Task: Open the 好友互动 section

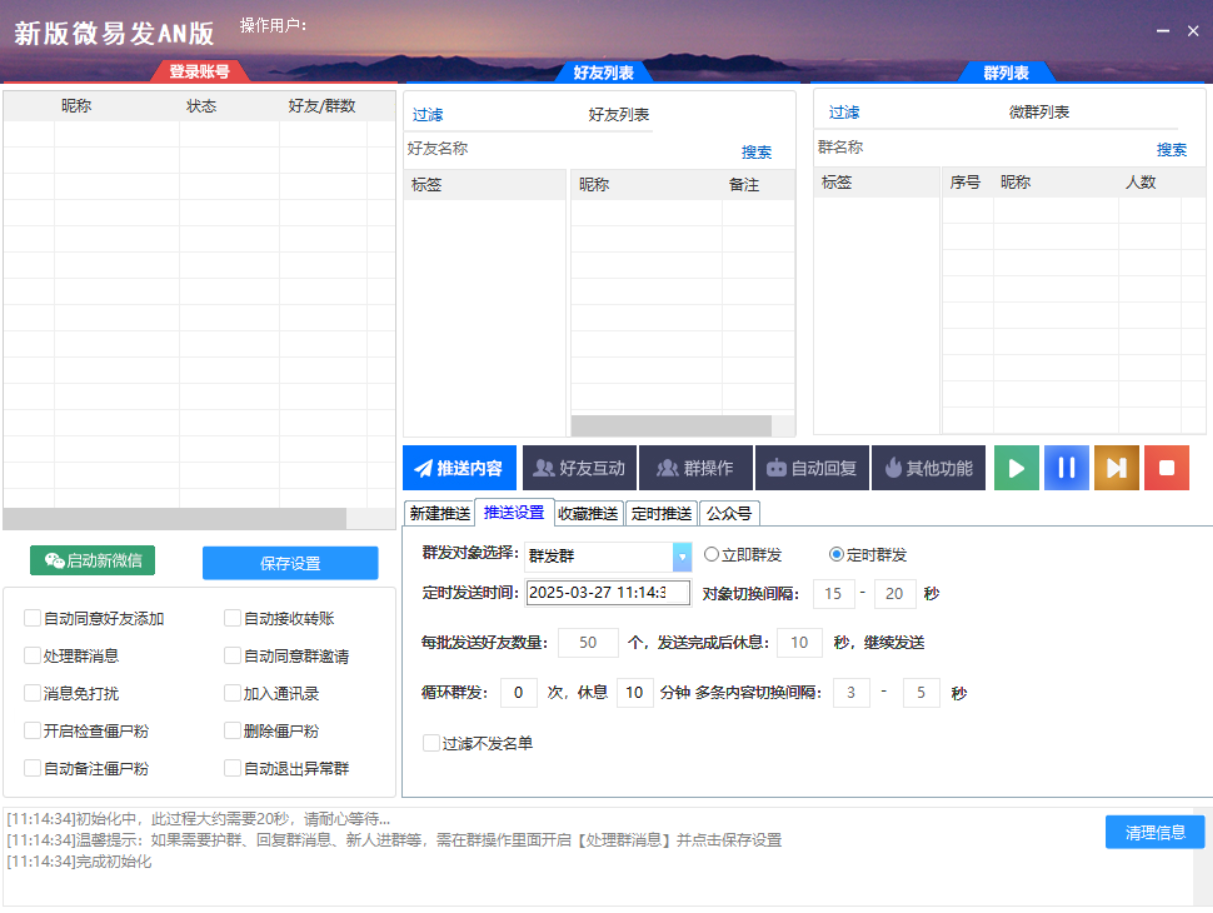Action: [579, 468]
